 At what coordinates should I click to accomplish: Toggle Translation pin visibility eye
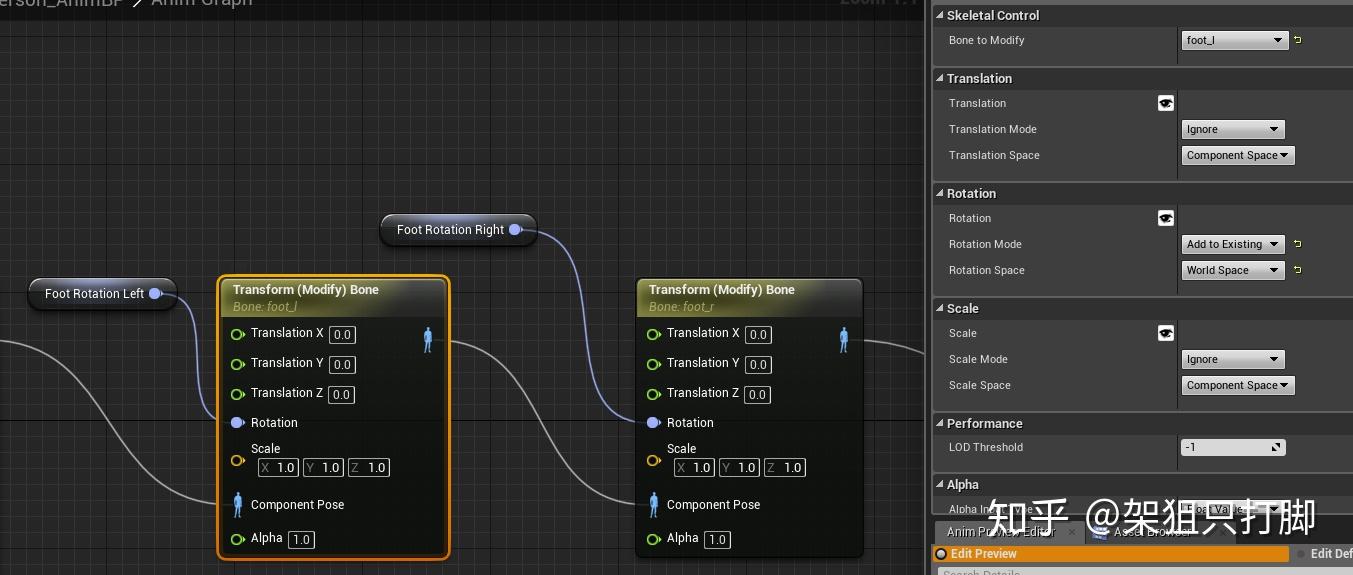click(x=1166, y=103)
